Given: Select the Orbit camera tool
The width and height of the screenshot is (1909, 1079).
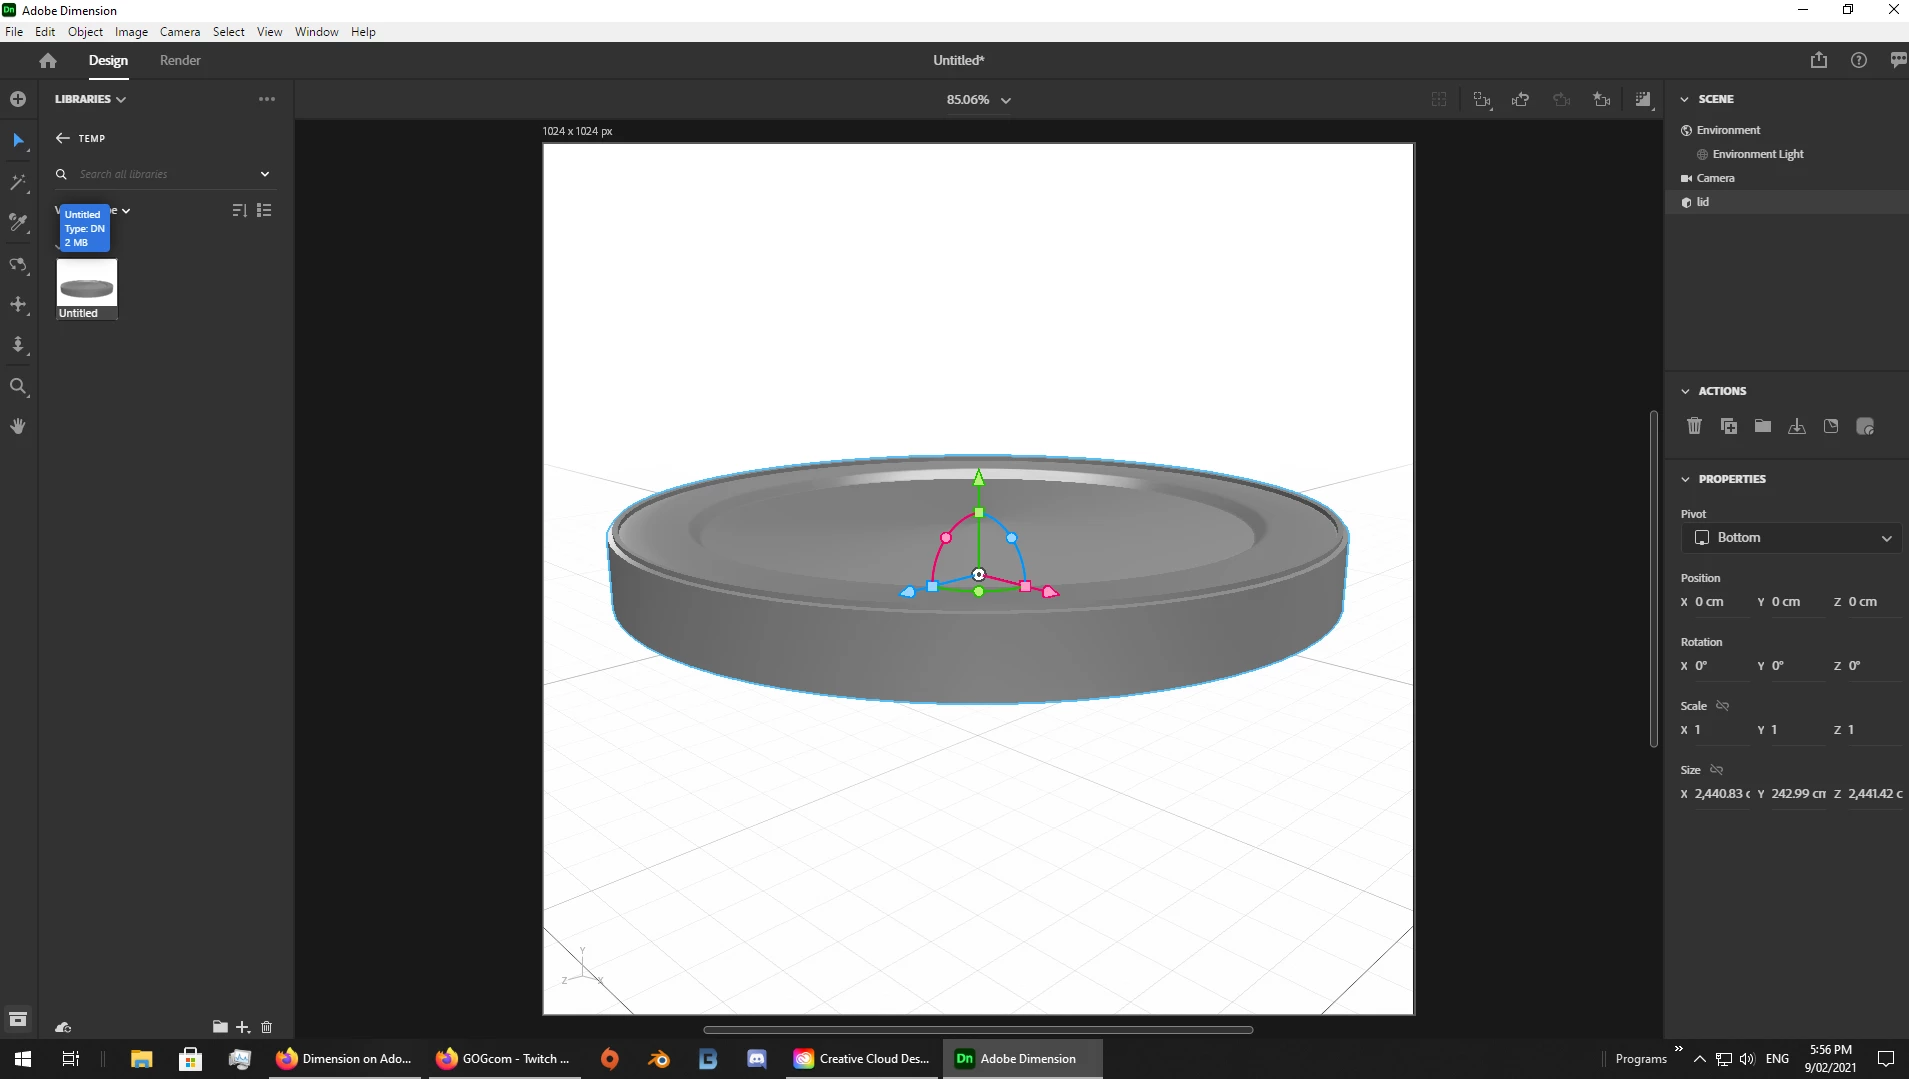Looking at the screenshot, I should (18, 265).
